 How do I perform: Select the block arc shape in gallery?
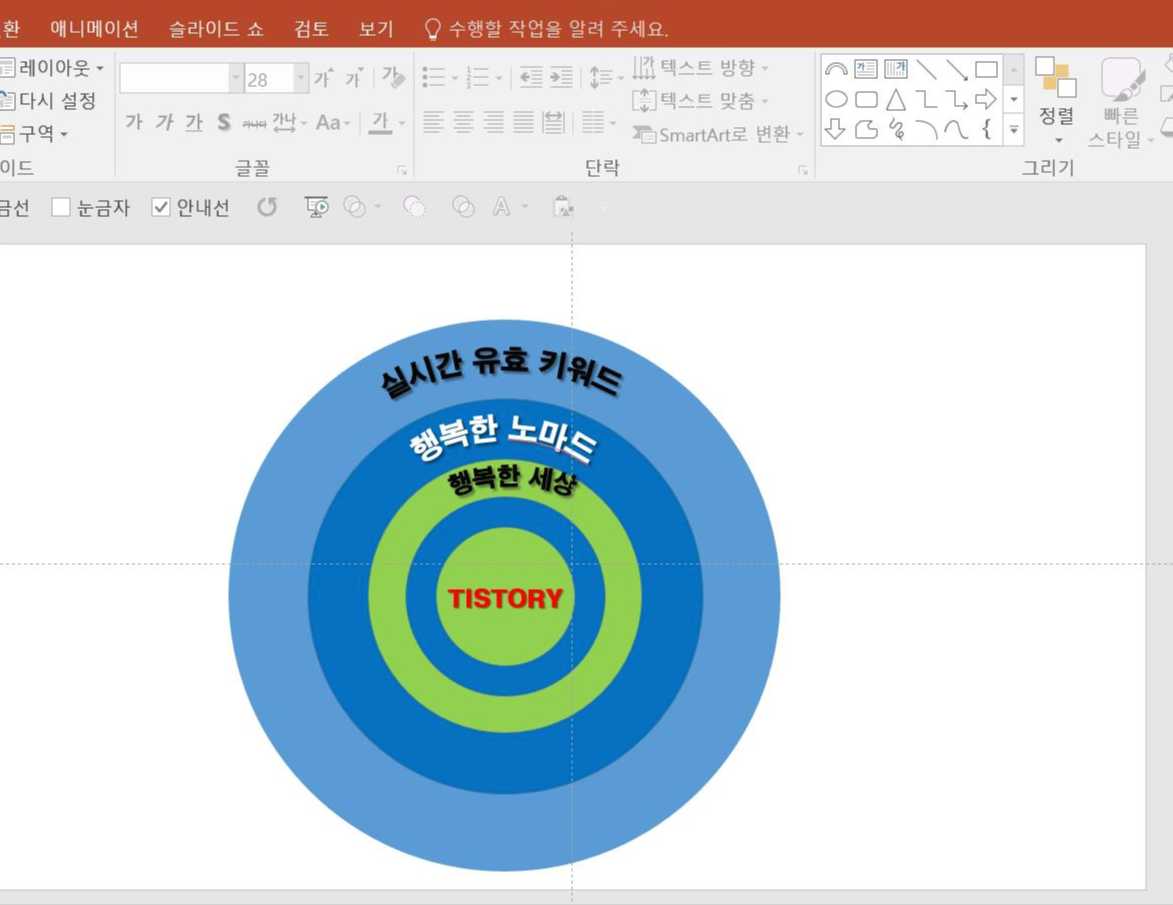836,70
